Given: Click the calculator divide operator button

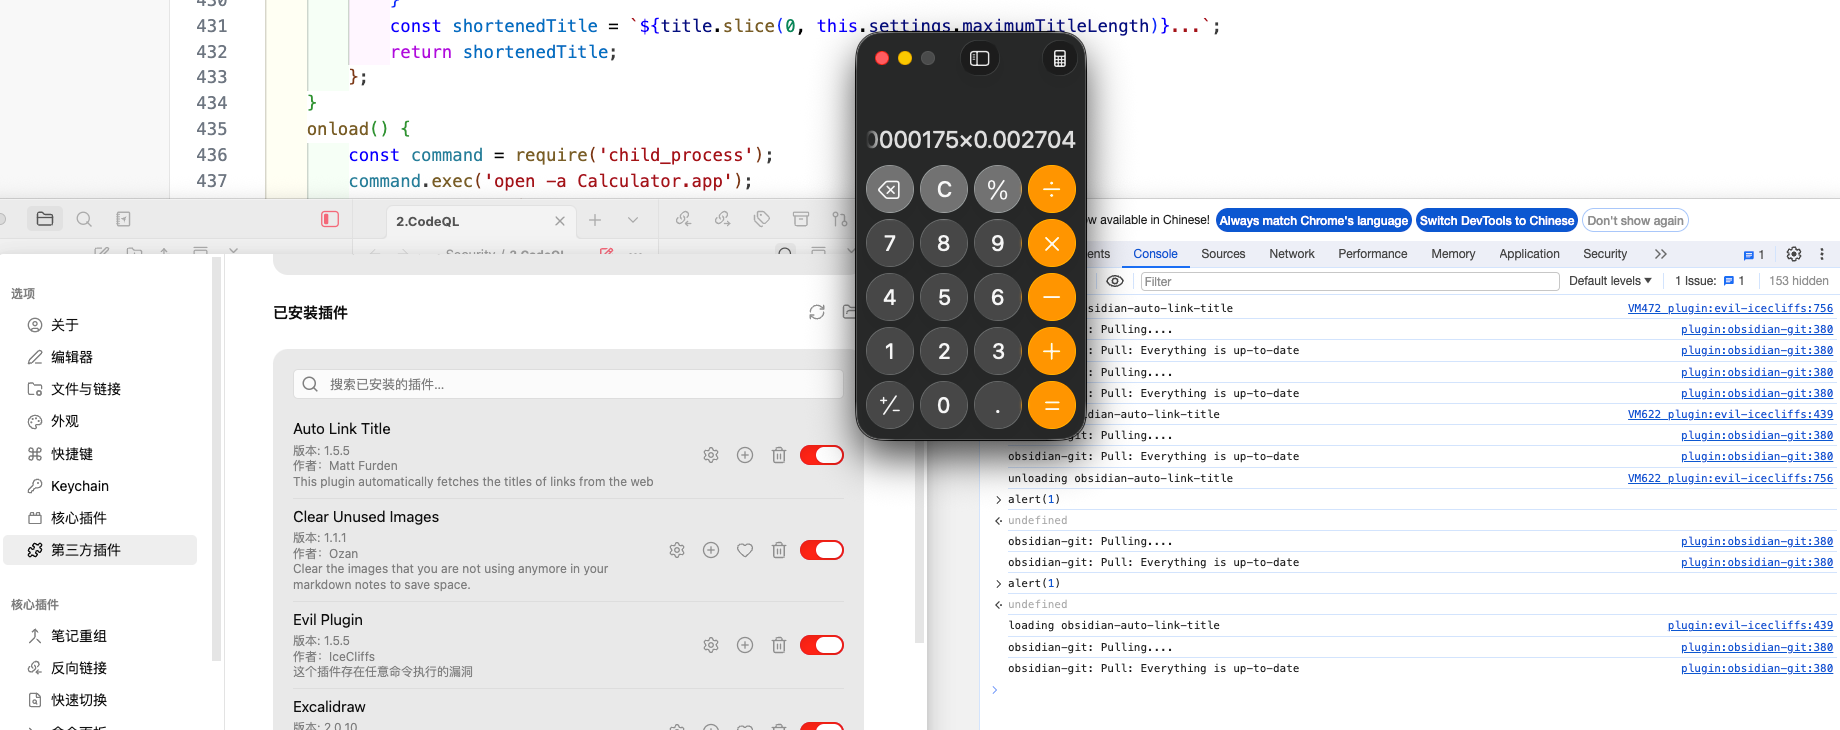Looking at the screenshot, I should [x=1051, y=189].
